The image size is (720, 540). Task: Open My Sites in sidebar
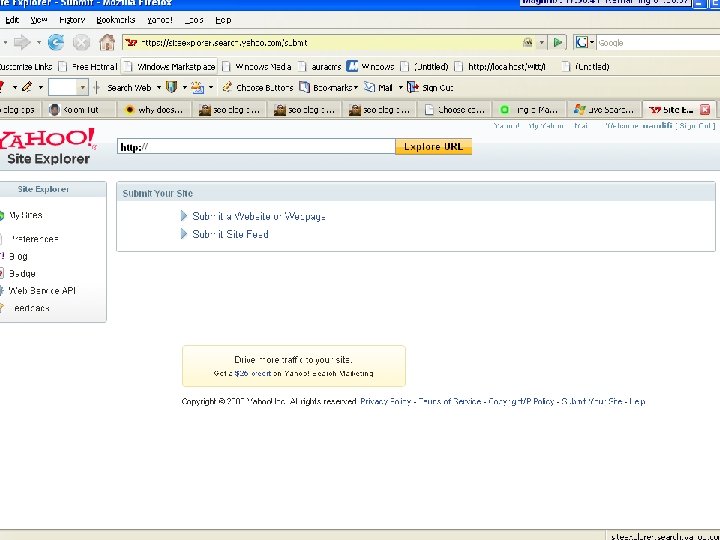point(26,215)
